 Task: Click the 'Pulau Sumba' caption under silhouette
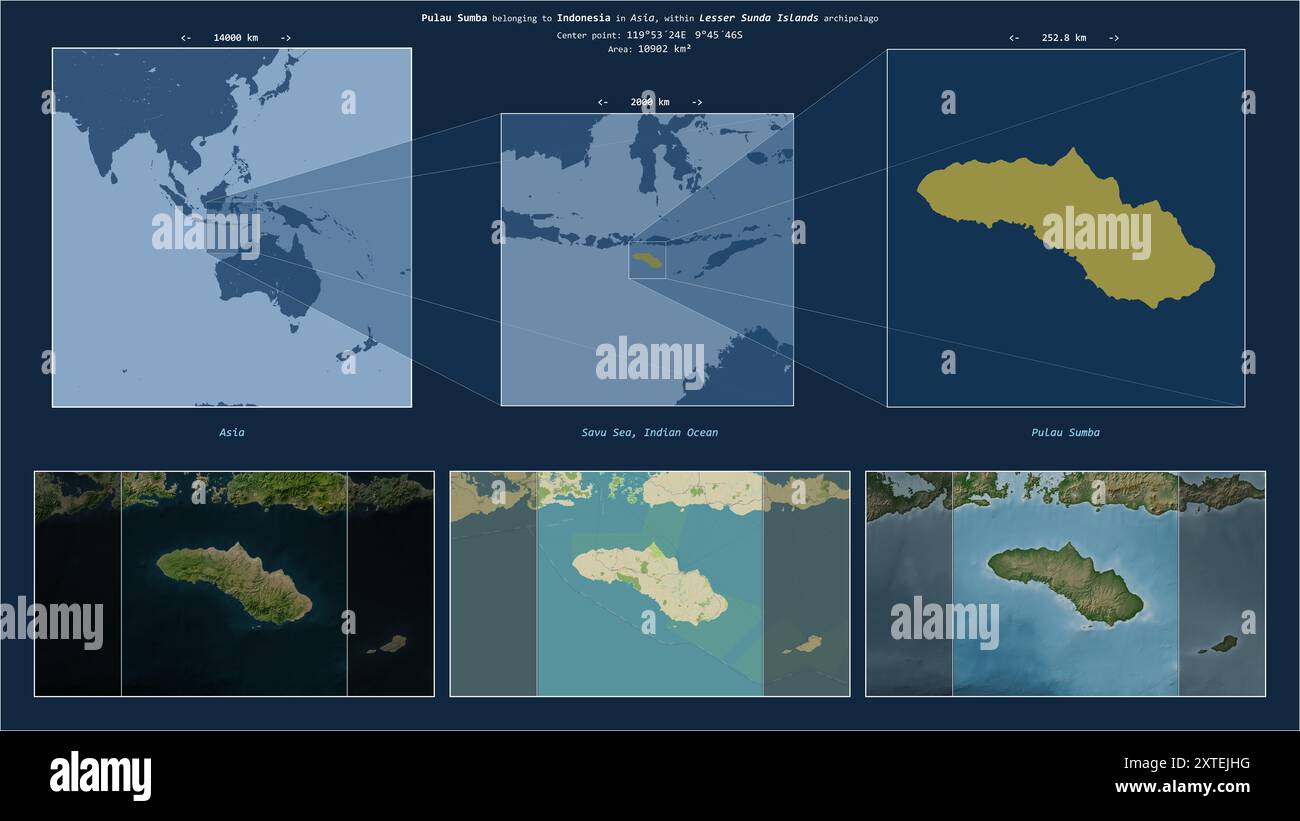click(x=1066, y=433)
